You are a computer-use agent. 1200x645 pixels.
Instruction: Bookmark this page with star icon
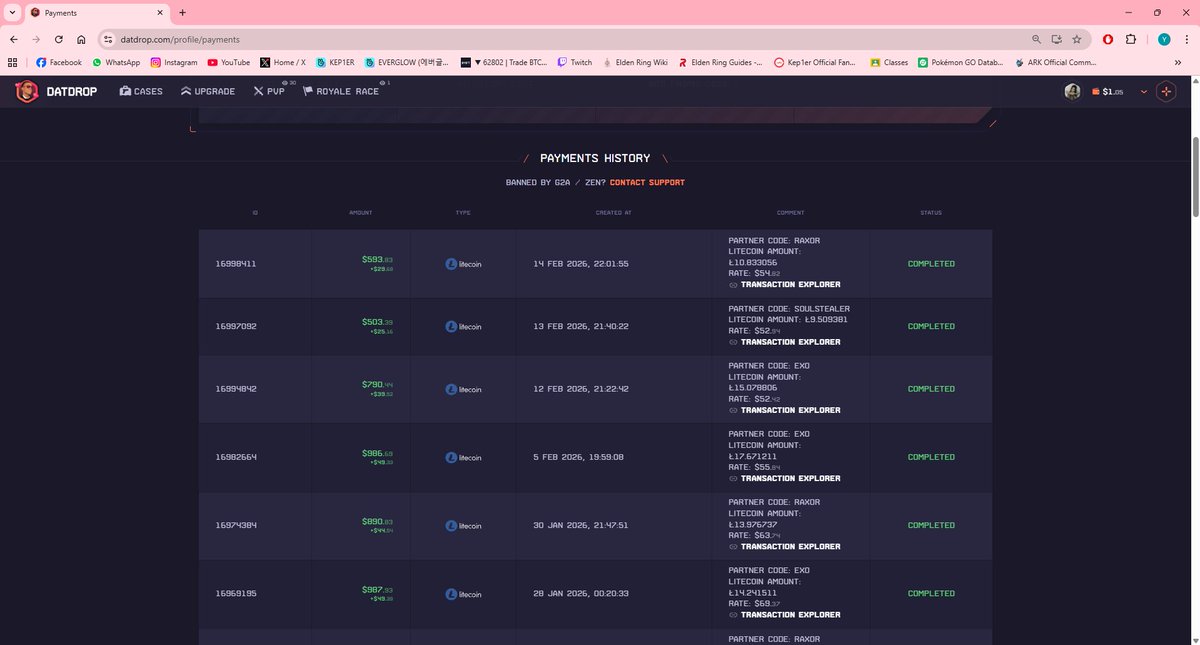point(1076,39)
